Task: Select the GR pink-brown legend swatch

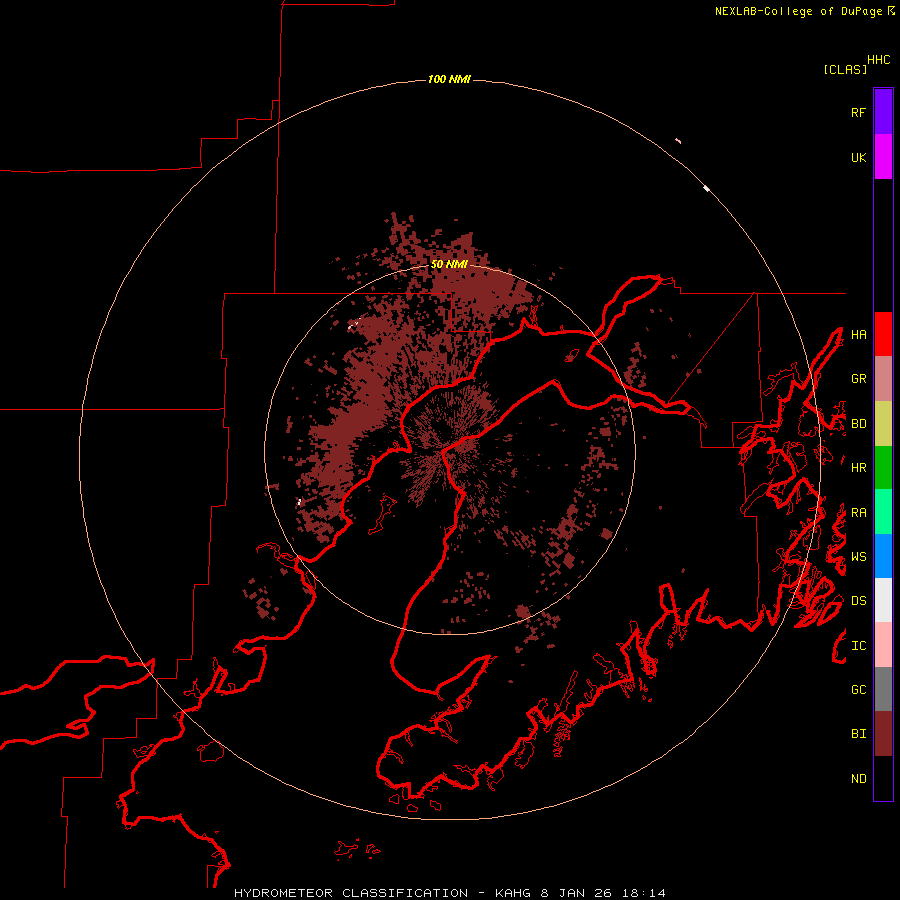Action: pyautogui.click(x=883, y=379)
